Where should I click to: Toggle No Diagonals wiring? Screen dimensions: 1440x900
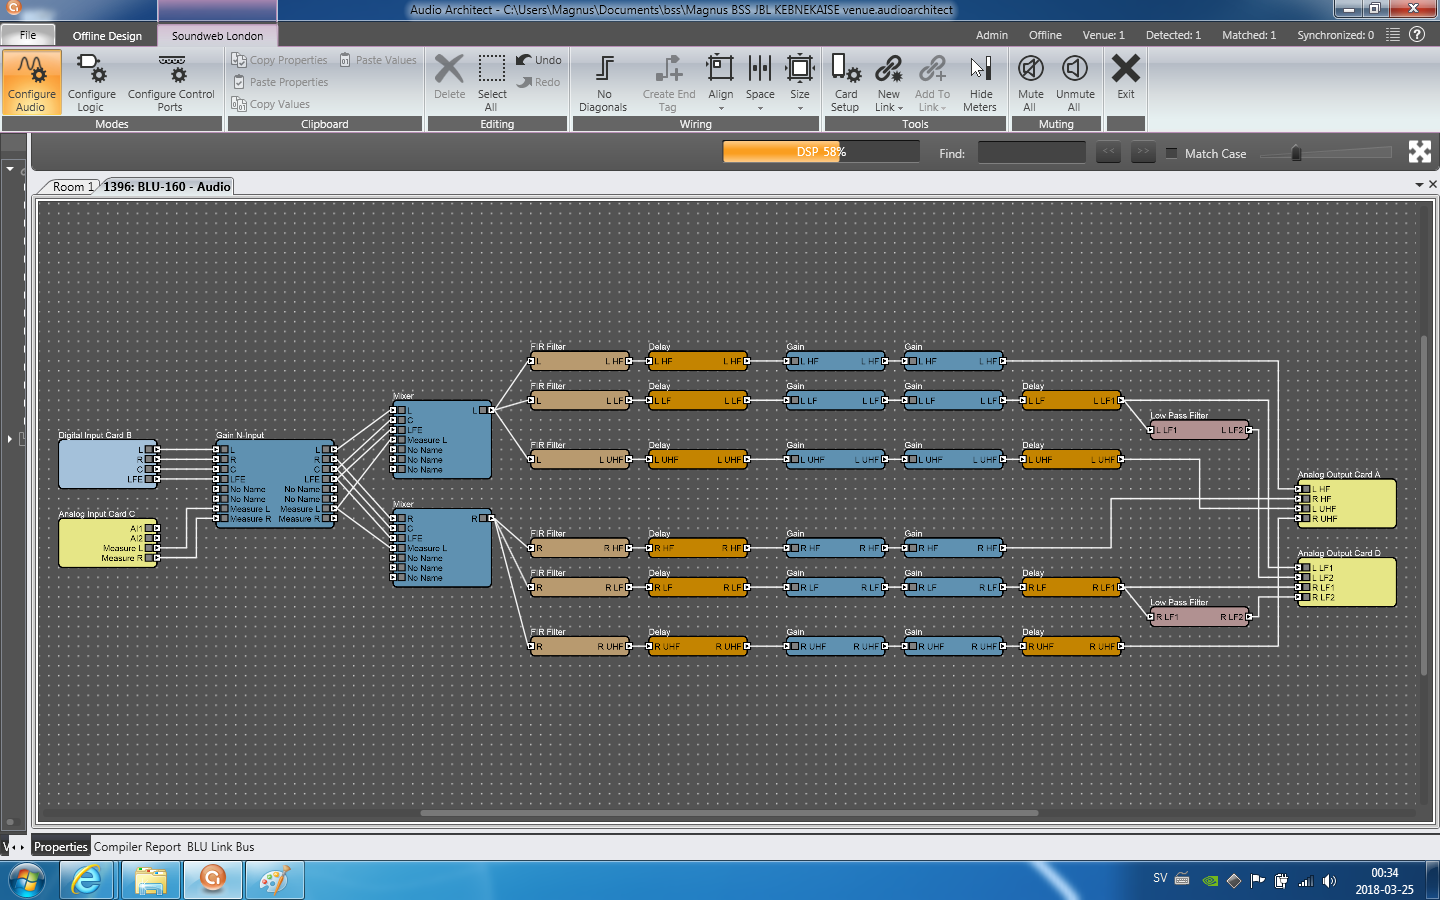coord(603,83)
